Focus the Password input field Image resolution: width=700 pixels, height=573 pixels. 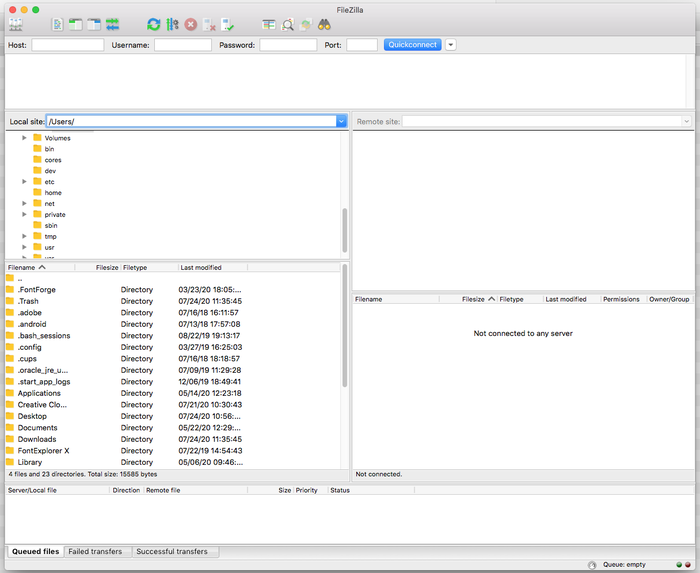click(288, 45)
